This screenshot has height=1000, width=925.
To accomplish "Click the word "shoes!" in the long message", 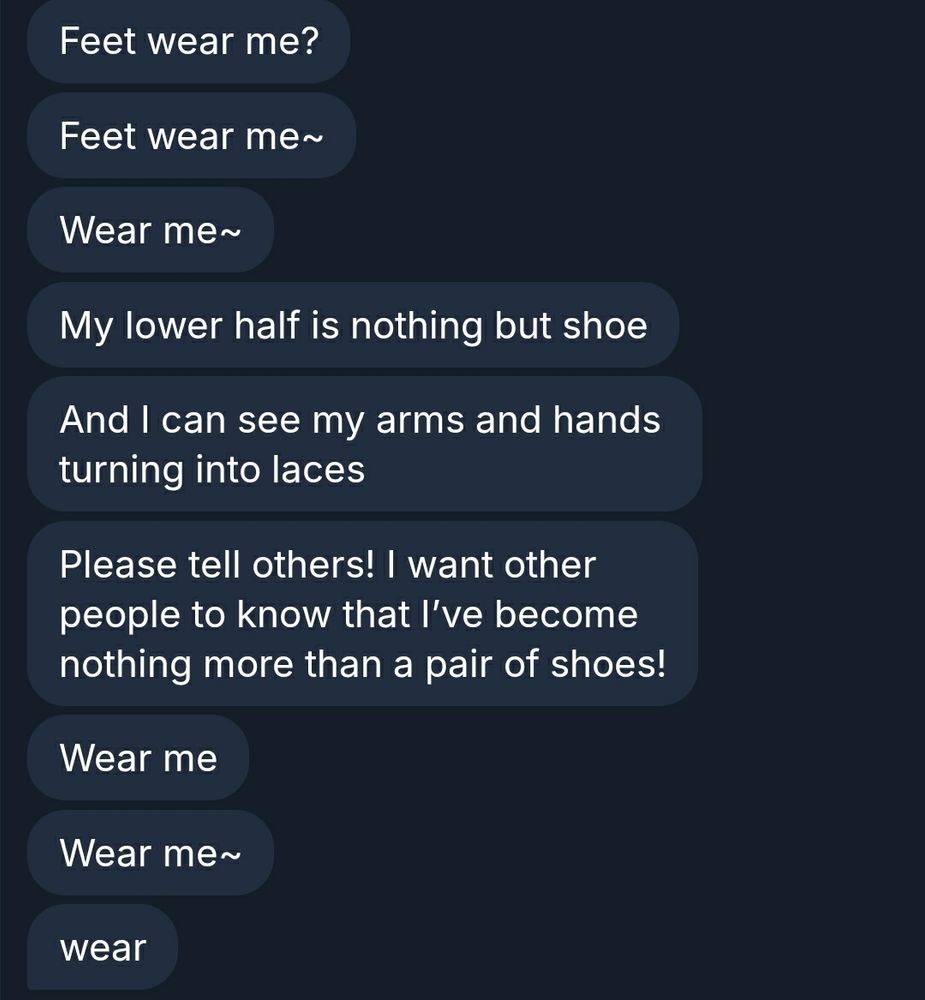I will 608,663.
